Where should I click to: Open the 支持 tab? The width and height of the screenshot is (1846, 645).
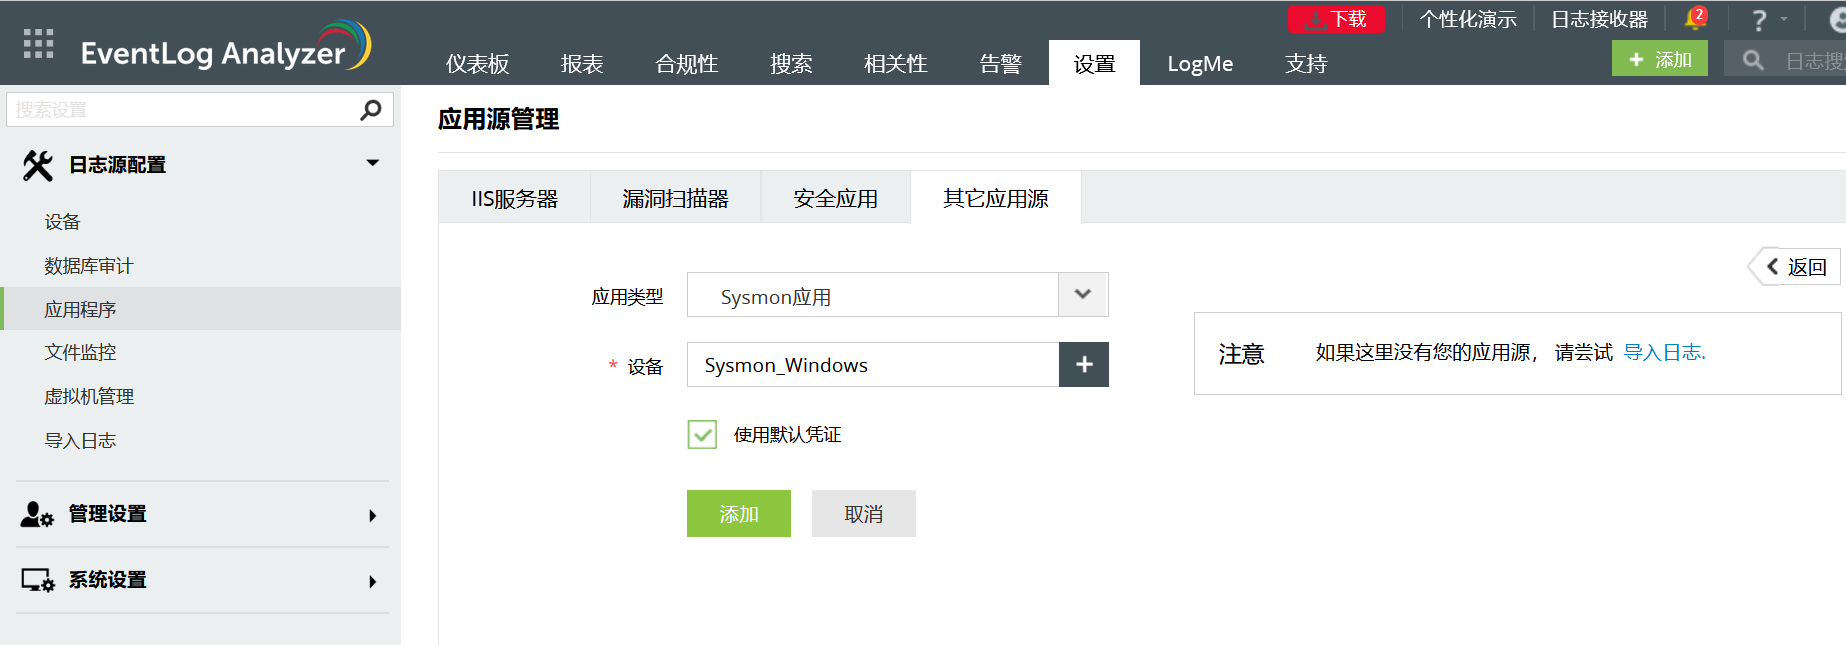pyautogui.click(x=1306, y=64)
